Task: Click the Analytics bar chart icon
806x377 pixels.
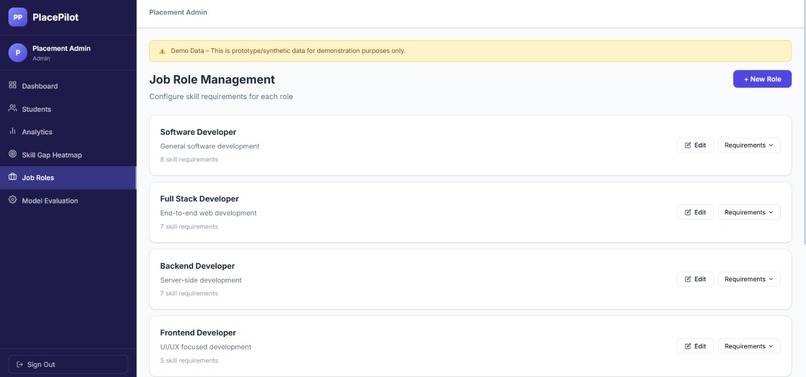Action: tap(13, 131)
